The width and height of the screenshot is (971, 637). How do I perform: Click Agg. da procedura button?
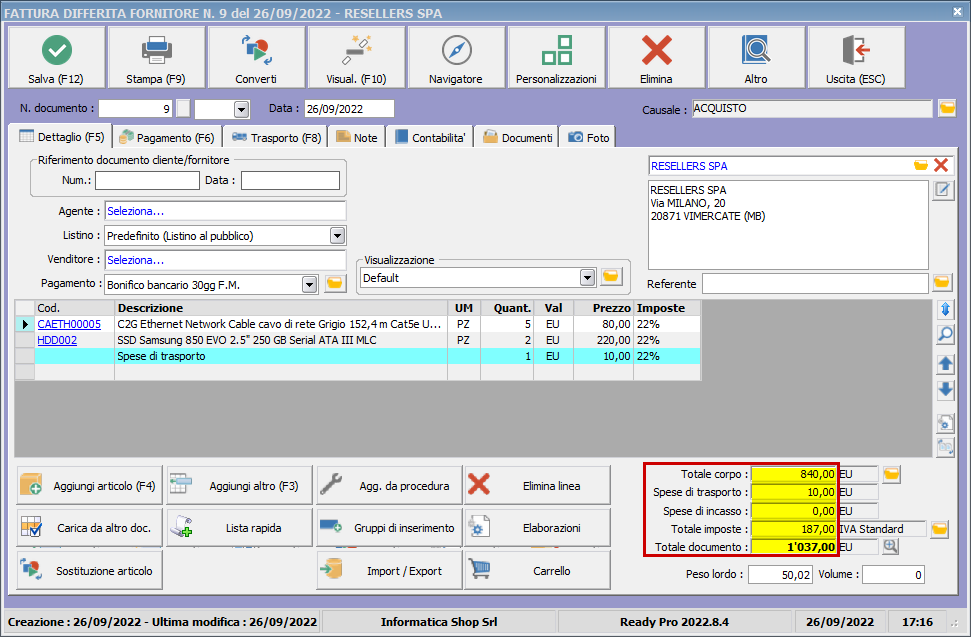click(x=389, y=485)
